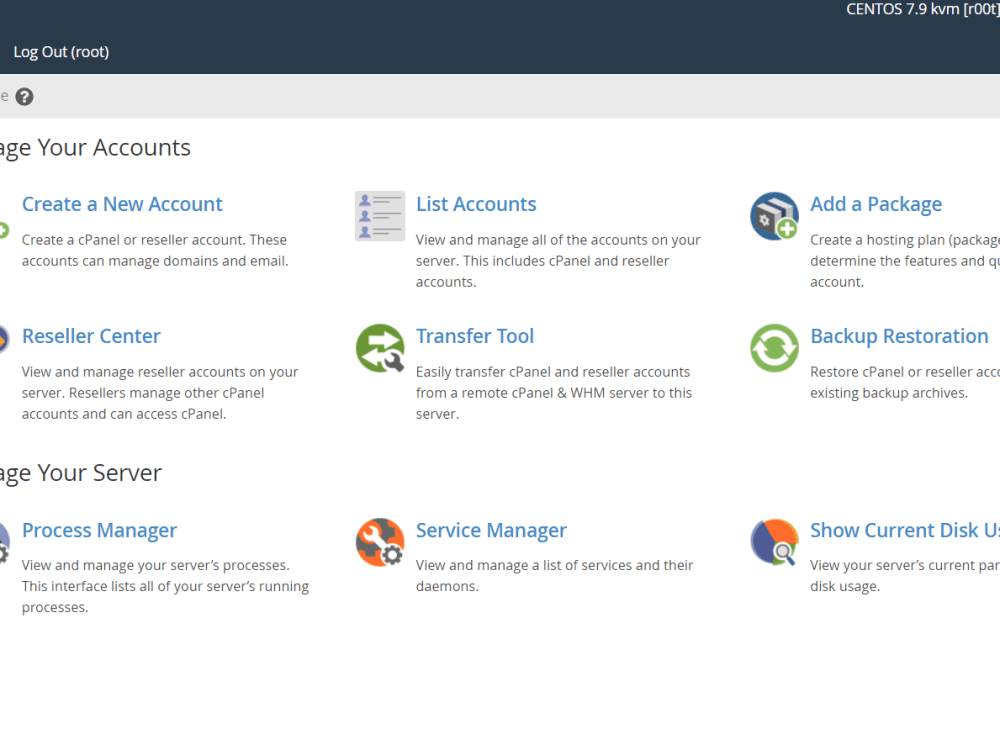The width and height of the screenshot is (1000, 750).
Task: Click the List Accounts user-list icon
Action: [x=379, y=216]
